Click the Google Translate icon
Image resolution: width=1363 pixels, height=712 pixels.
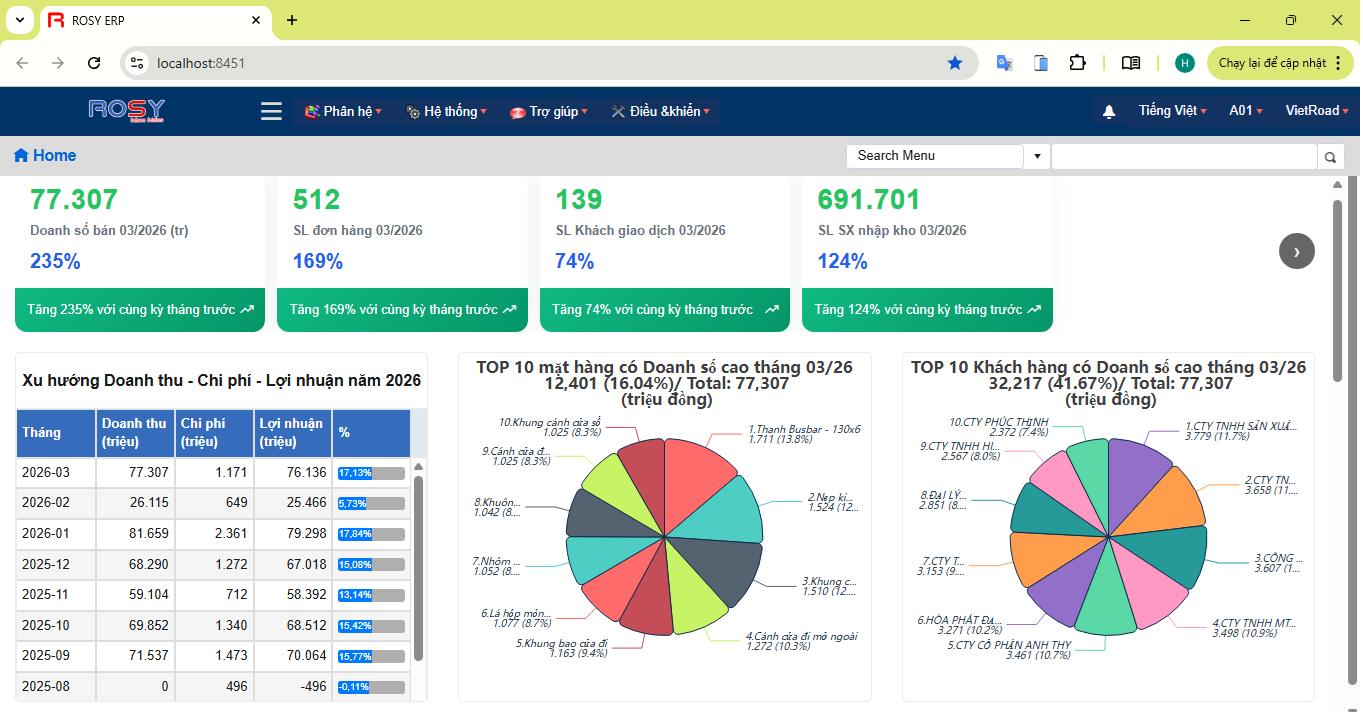pyautogui.click(x=1004, y=63)
